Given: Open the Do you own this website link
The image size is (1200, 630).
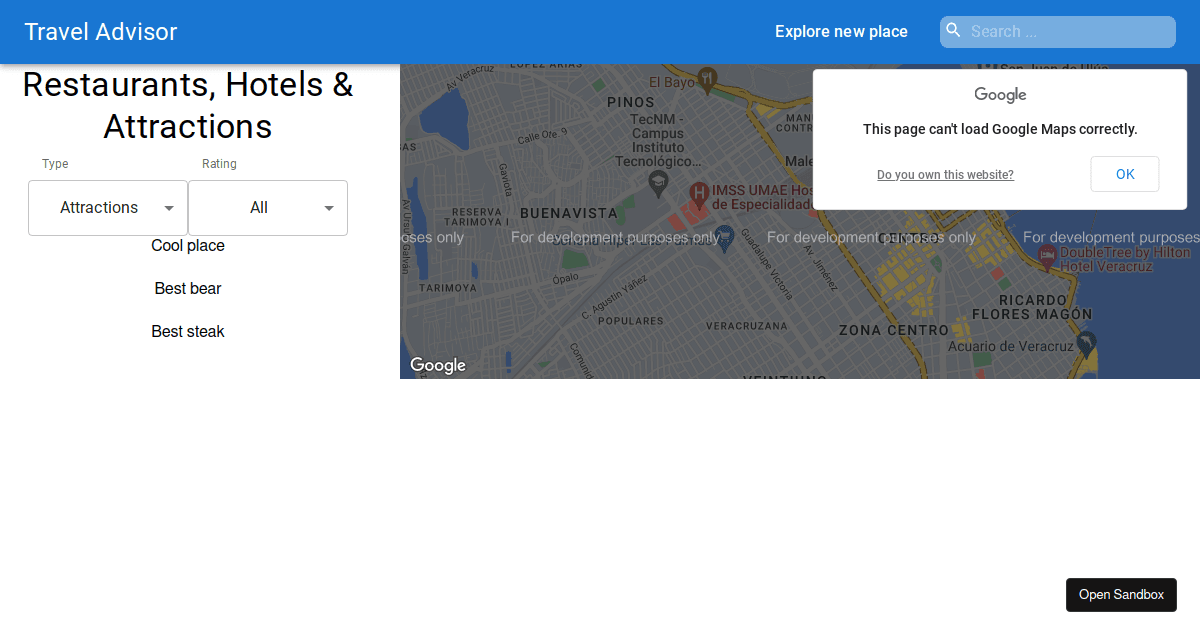Looking at the screenshot, I should pyautogui.click(x=945, y=174).
